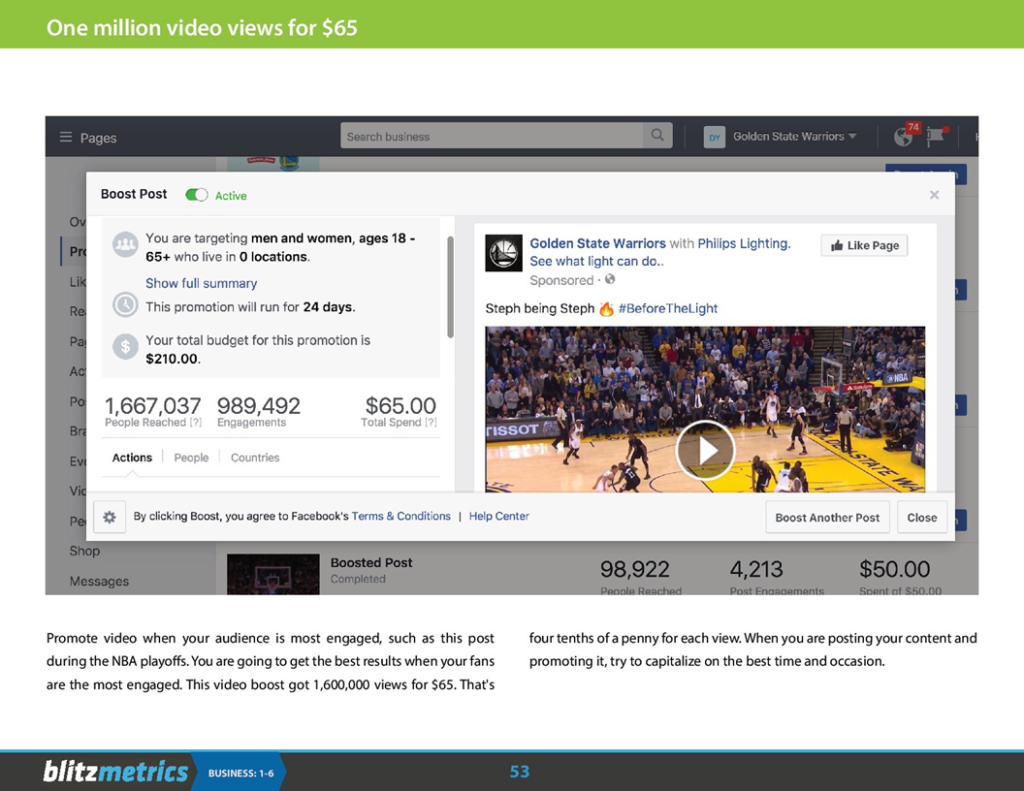Click the page number 53
The image size is (1024, 791).
[x=519, y=771]
